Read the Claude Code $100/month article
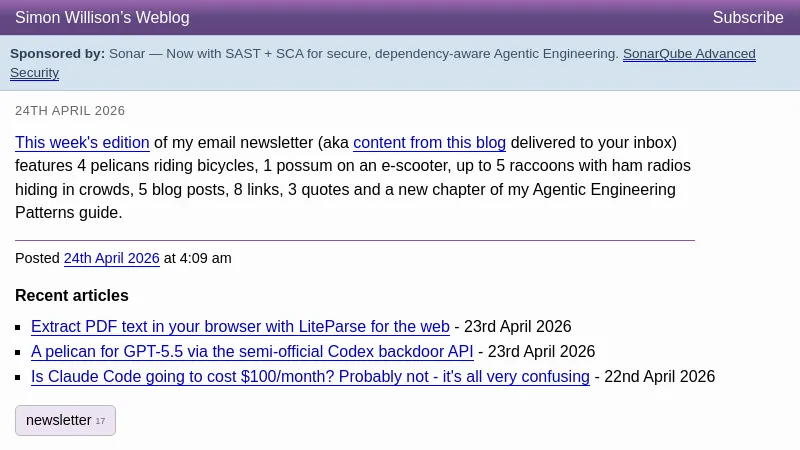 coord(310,377)
